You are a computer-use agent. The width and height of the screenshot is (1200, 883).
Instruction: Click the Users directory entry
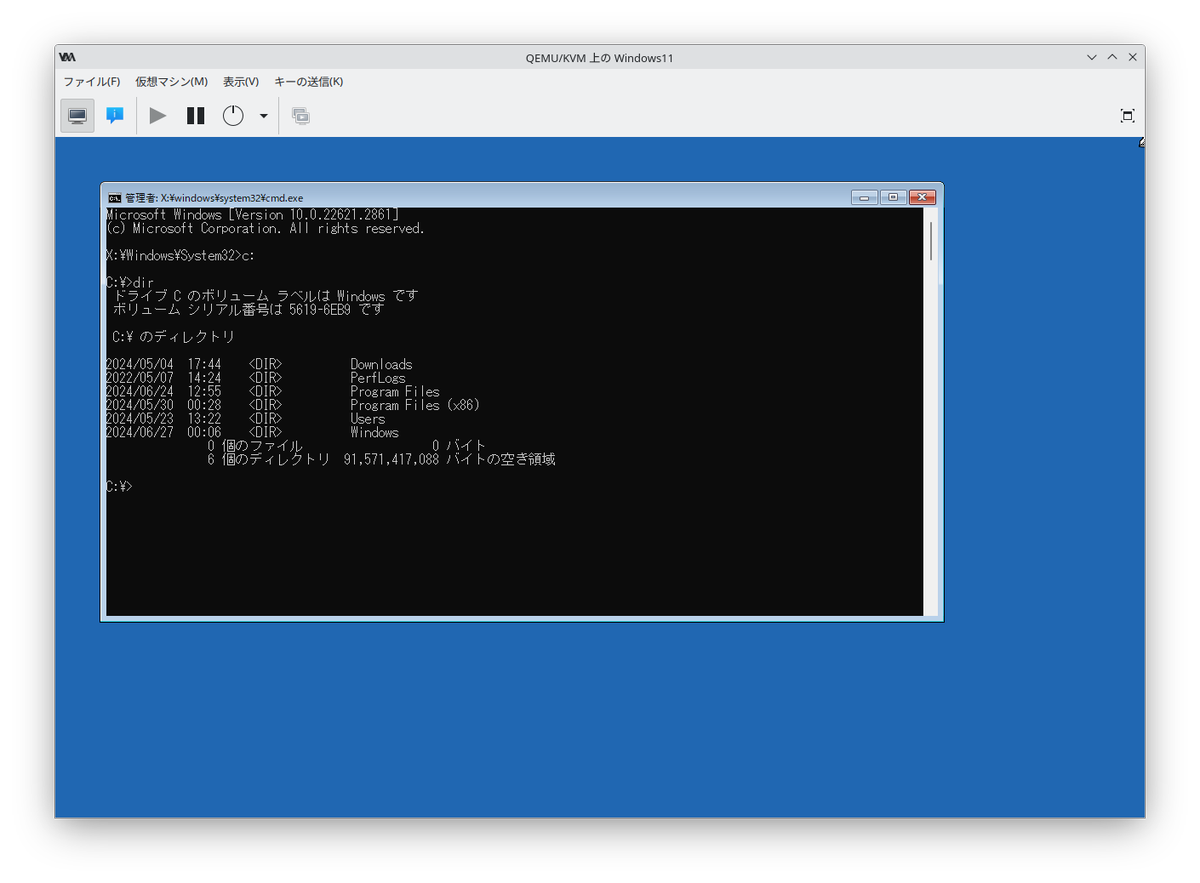click(367, 419)
